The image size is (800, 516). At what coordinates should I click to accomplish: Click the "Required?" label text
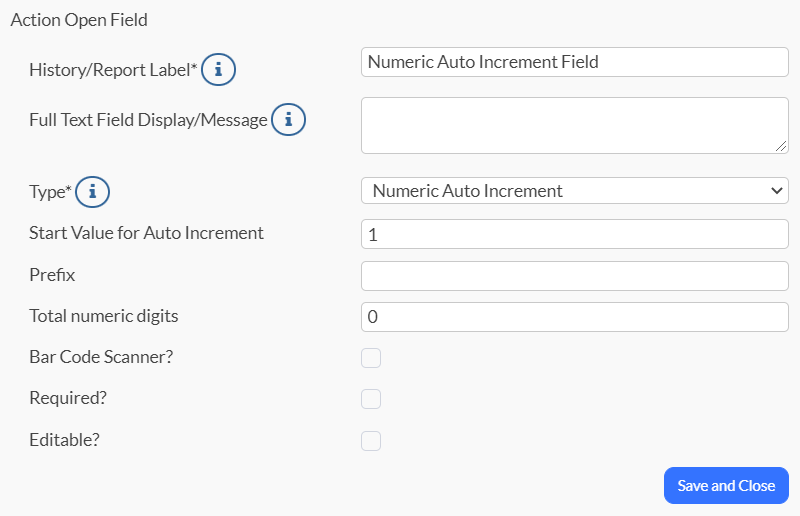point(68,398)
